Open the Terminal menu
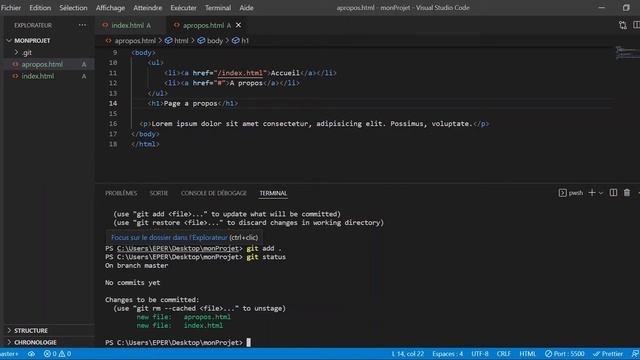Viewport: 640px width, 360px height. 218,8
